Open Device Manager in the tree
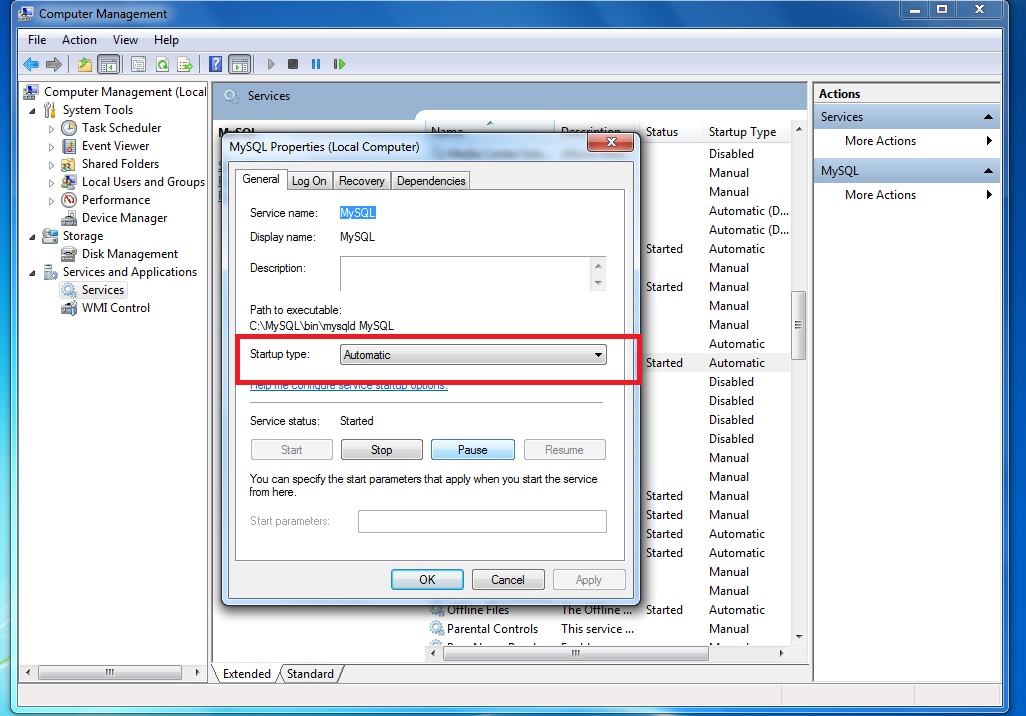Viewport: 1026px width, 716px height. pyautogui.click(x=124, y=218)
